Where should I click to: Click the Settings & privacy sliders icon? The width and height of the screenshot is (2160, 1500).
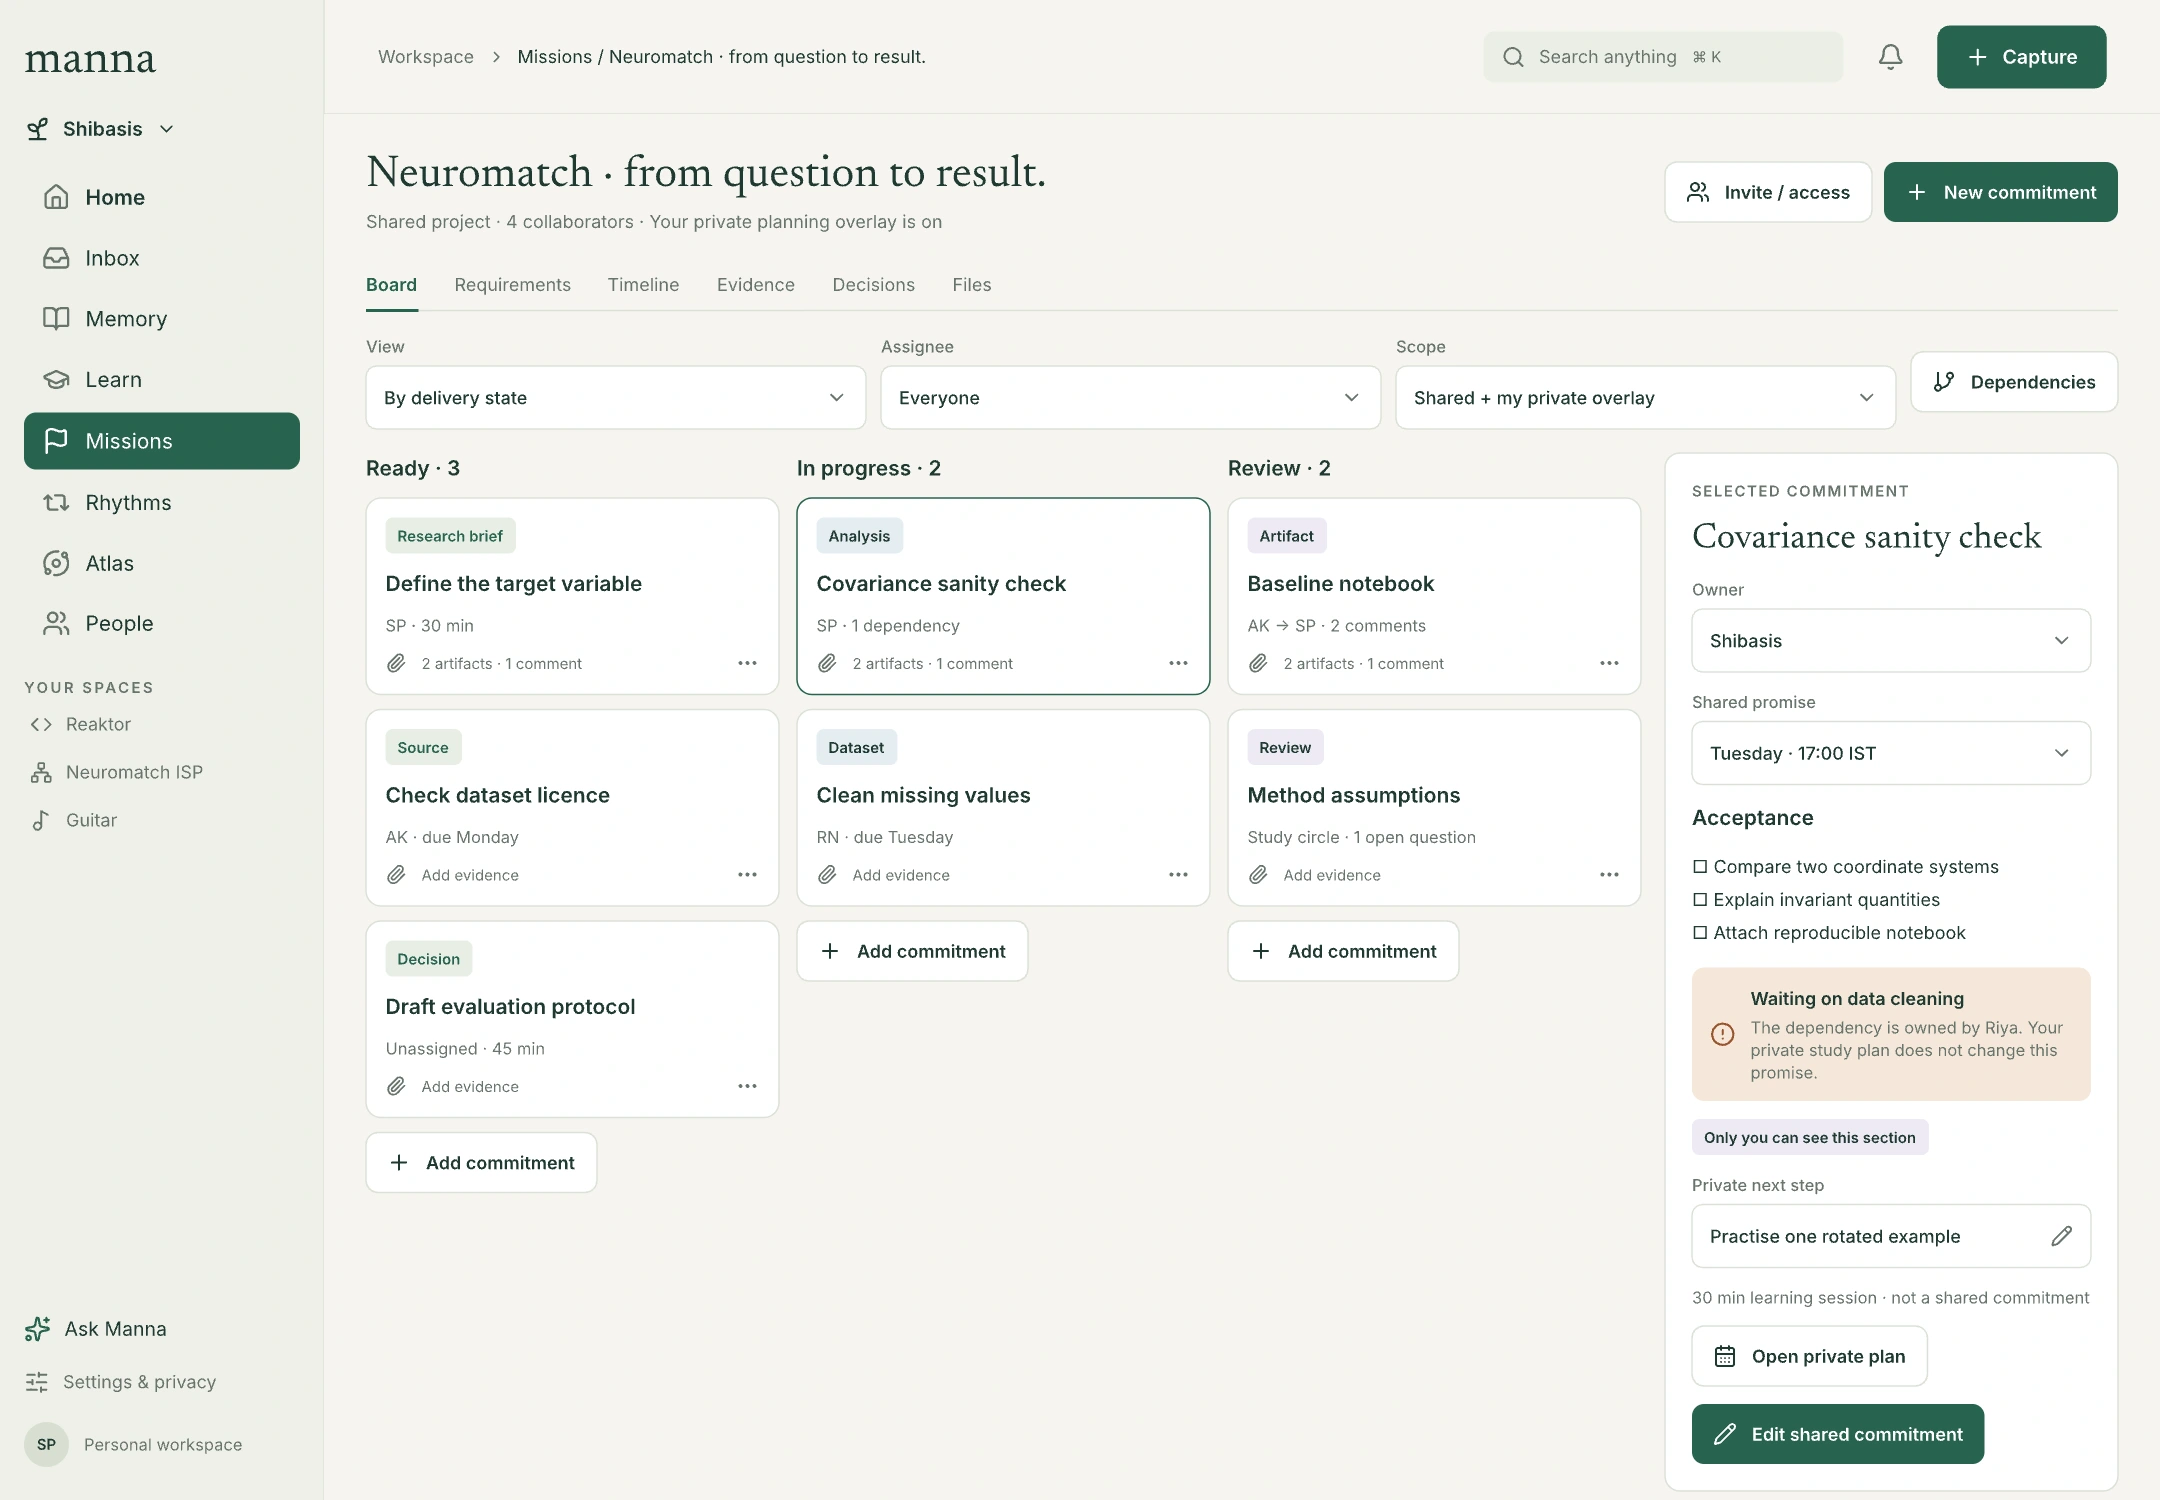(37, 1382)
